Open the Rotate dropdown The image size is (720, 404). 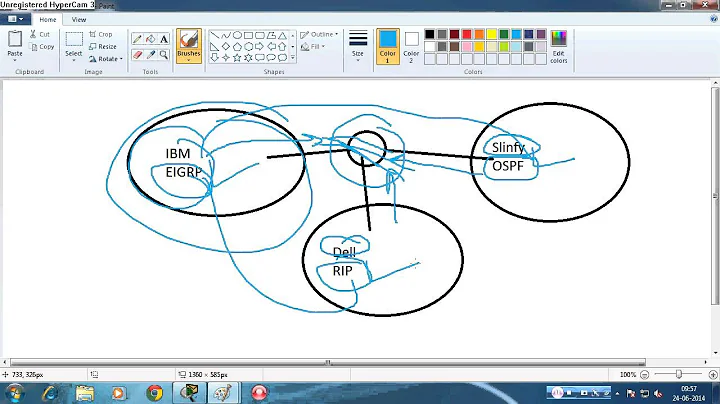pyautogui.click(x=106, y=59)
